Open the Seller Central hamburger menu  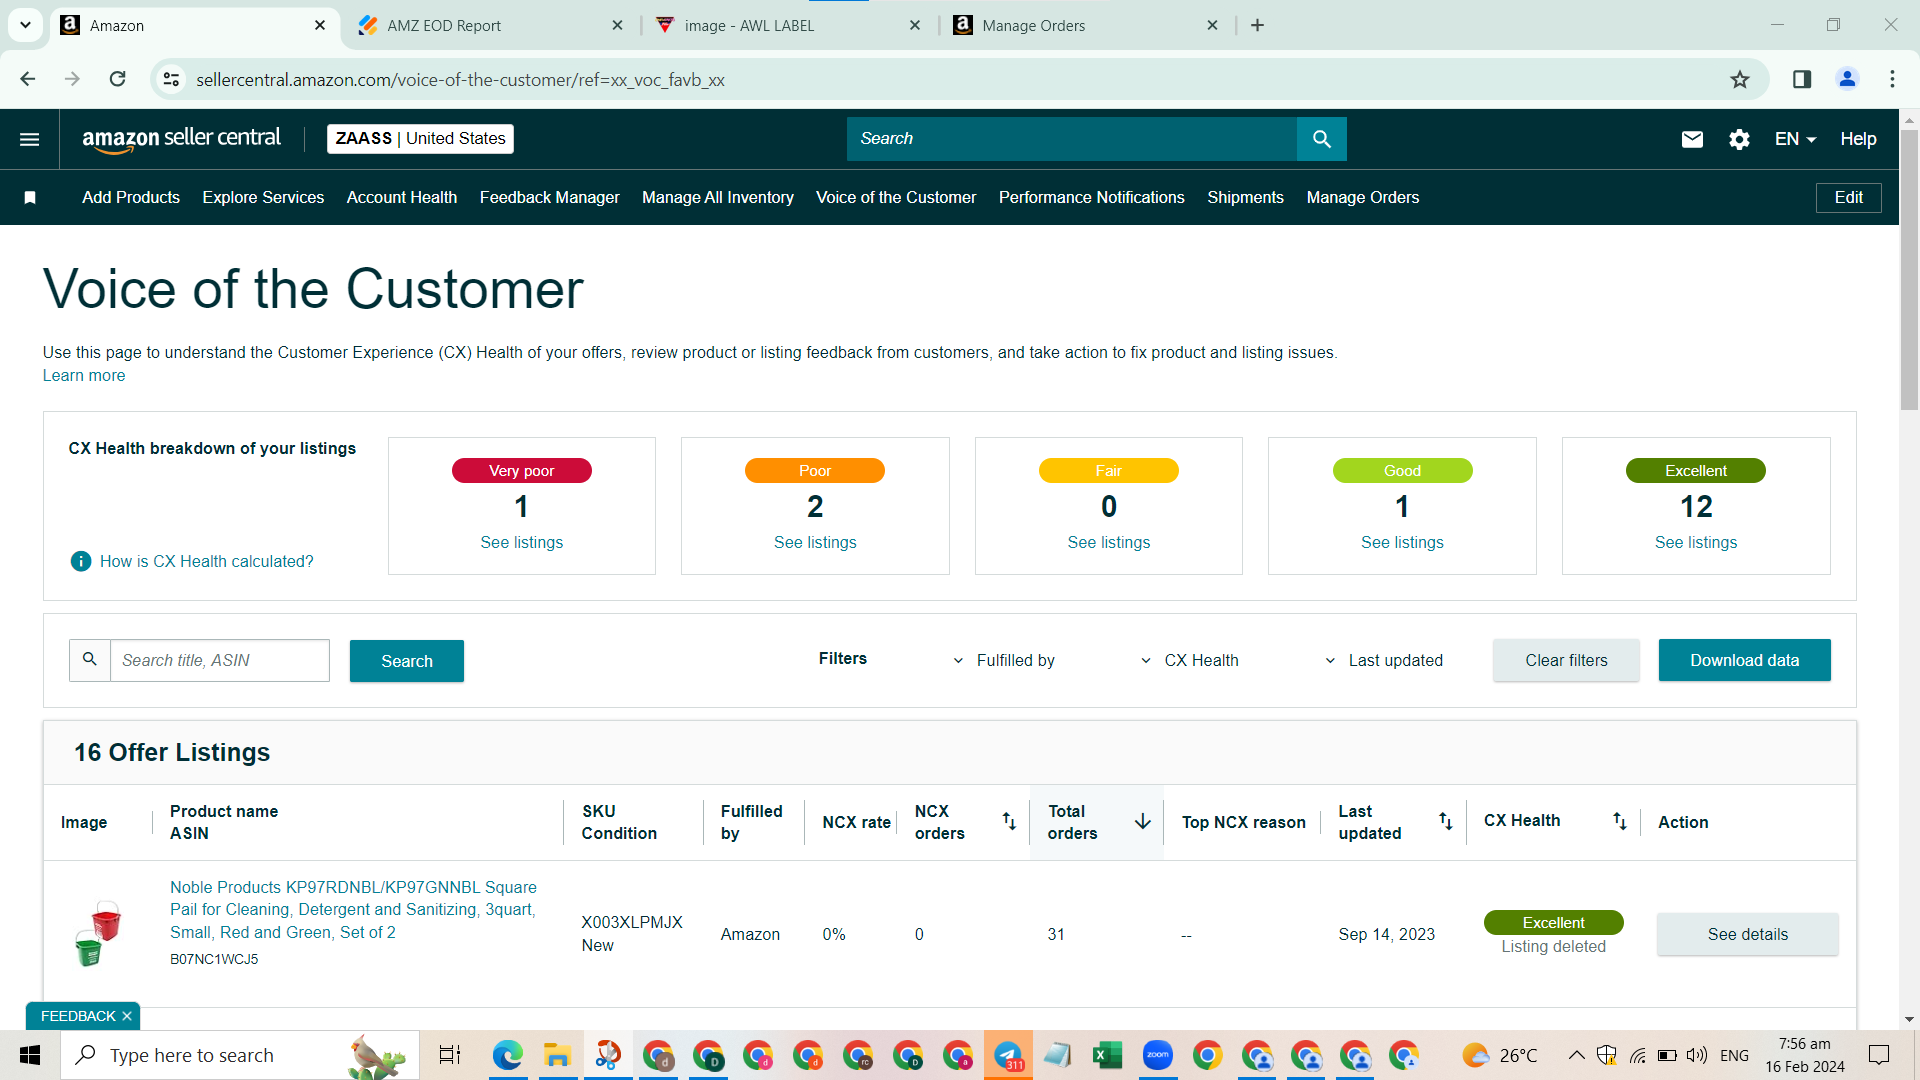(x=30, y=139)
